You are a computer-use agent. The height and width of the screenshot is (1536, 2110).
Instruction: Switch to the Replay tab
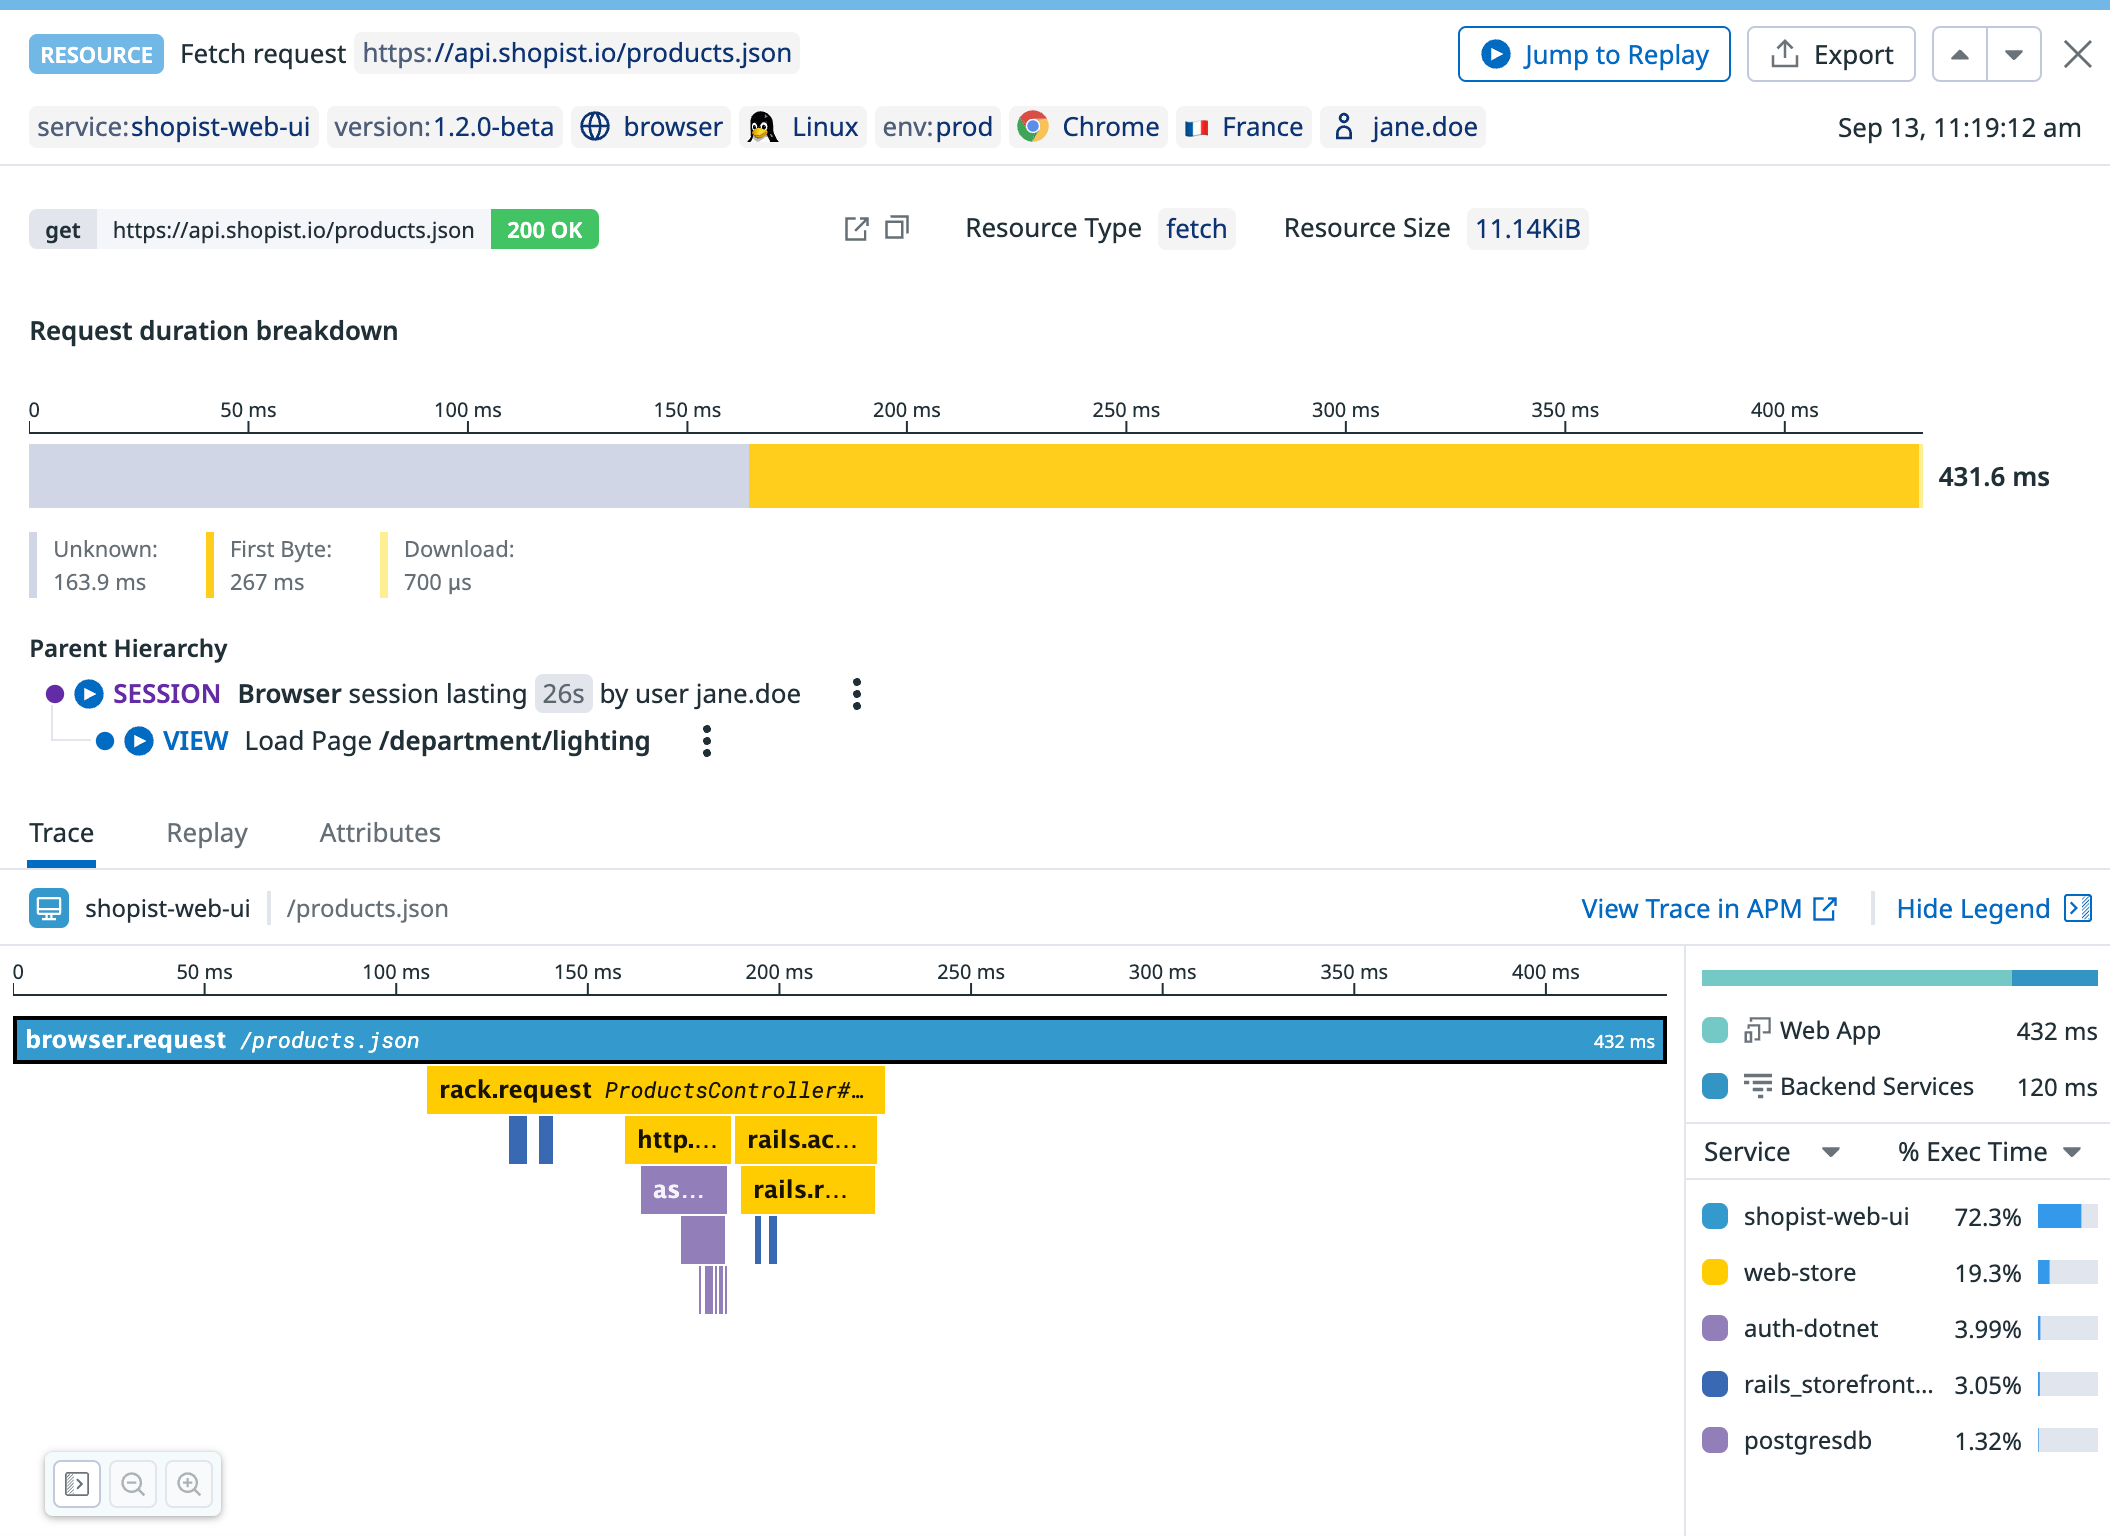[x=207, y=833]
